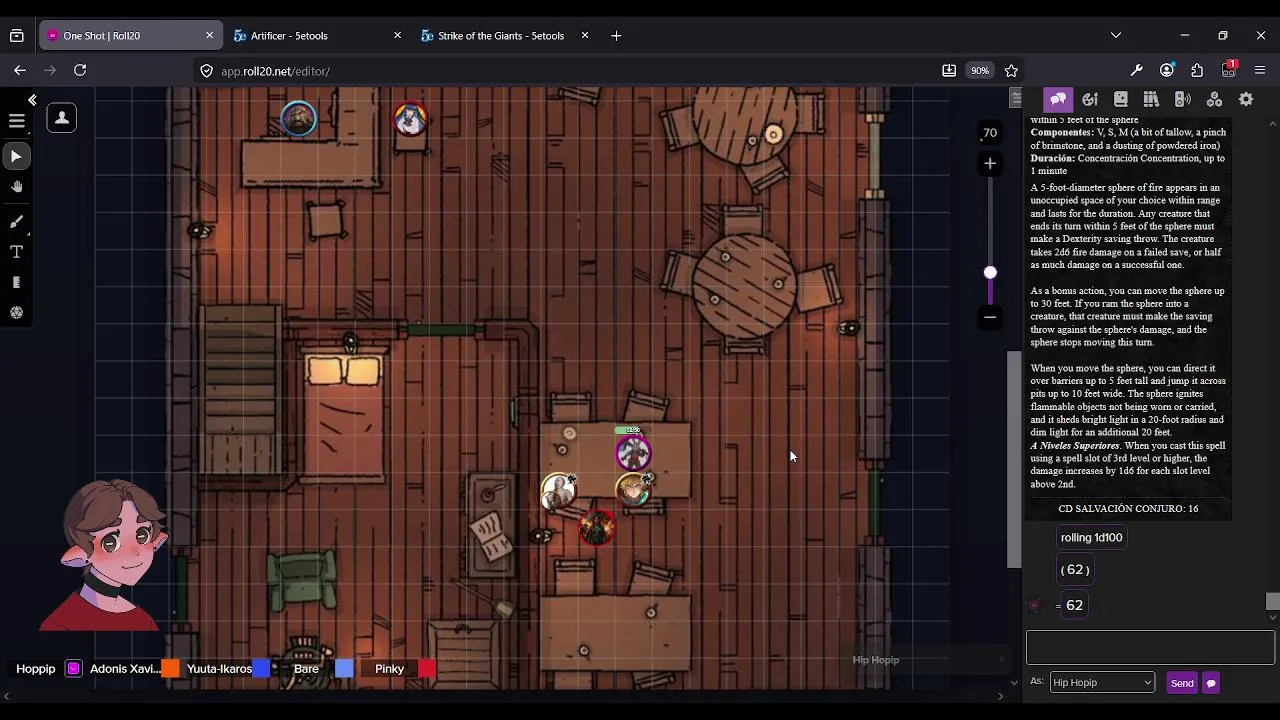Viewport: 1280px width, 720px height.
Task: Click the zoom level value 70
Action: tap(989, 132)
